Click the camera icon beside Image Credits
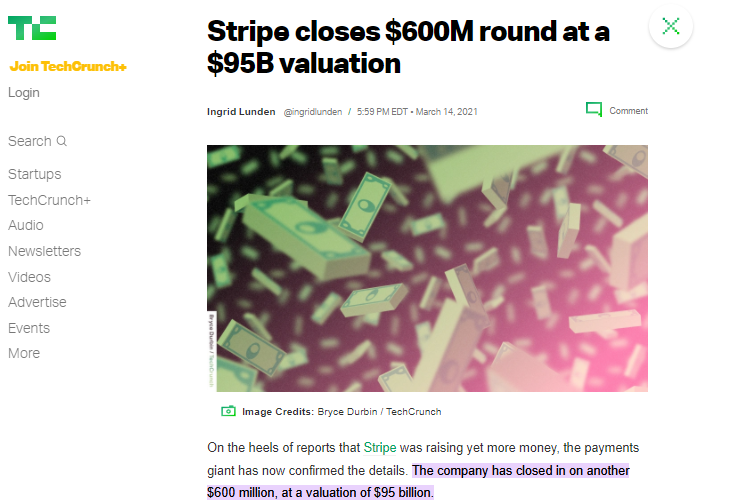 (228, 411)
